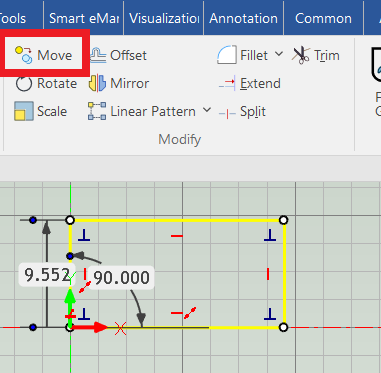Click the 9.552 dimension value

47,275
